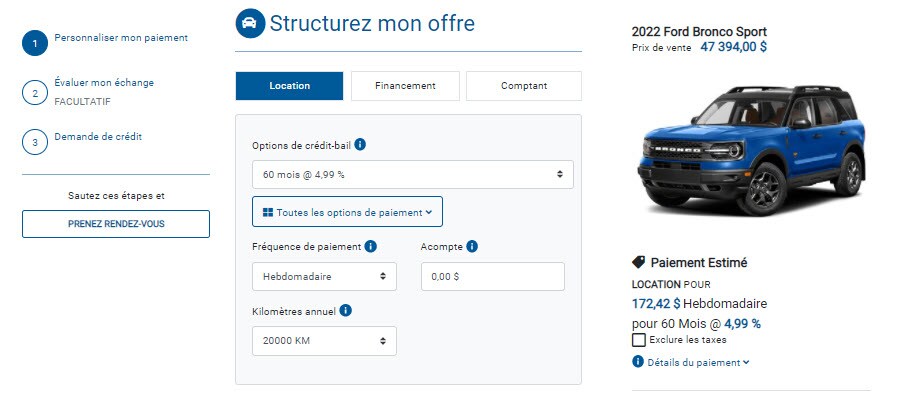The width and height of the screenshot is (903, 393).
Task: Expand the Détails du paiement link
Action: click(x=698, y=362)
